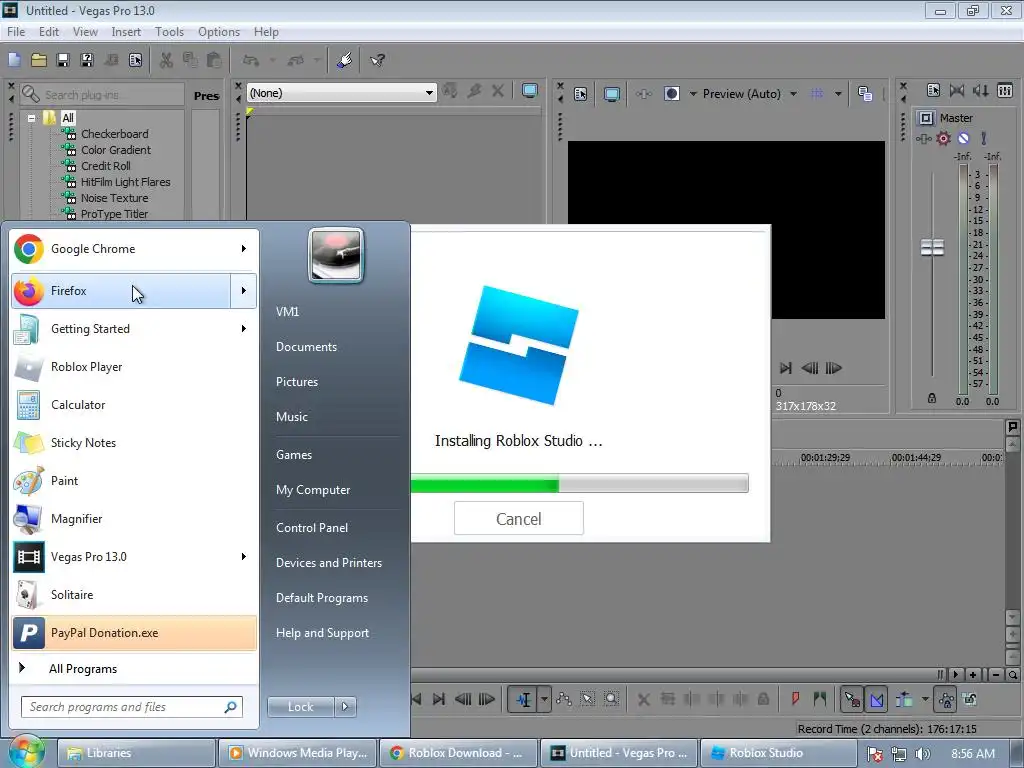The width and height of the screenshot is (1024, 768).
Task: Launch PayPal Donation.exe from Start menu
Action: click(x=134, y=633)
